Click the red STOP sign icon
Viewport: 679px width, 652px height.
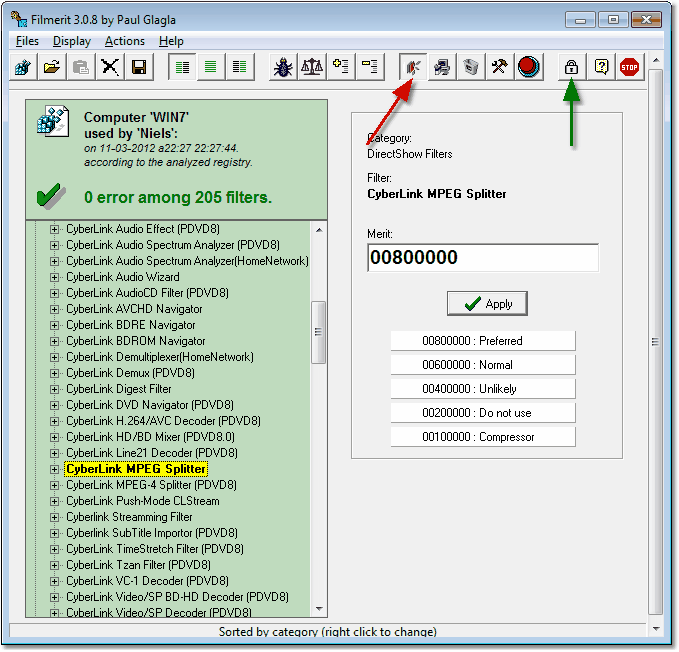point(630,67)
